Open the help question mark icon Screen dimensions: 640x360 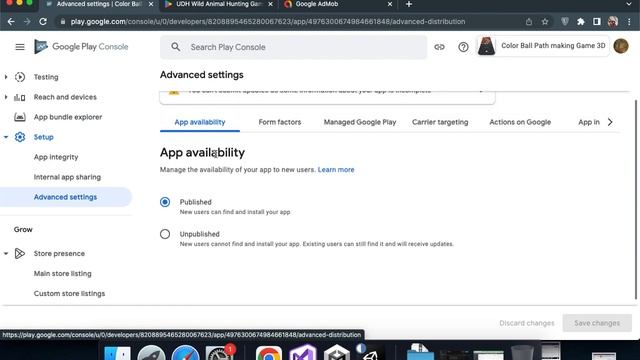tap(463, 47)
